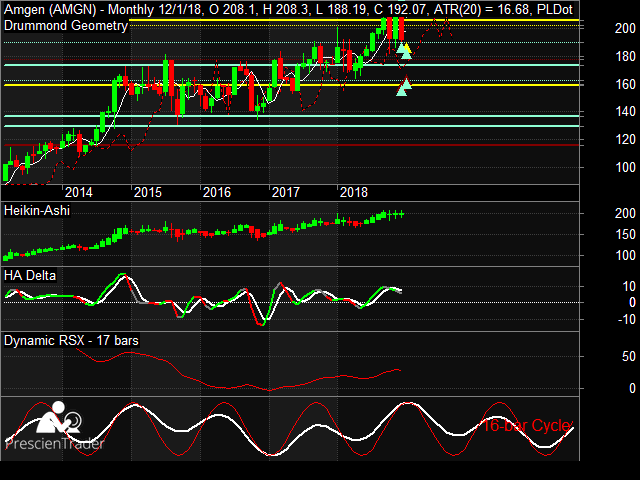Click the 2015 year label on time axis
640x480 pixels.
pos(148,192)
